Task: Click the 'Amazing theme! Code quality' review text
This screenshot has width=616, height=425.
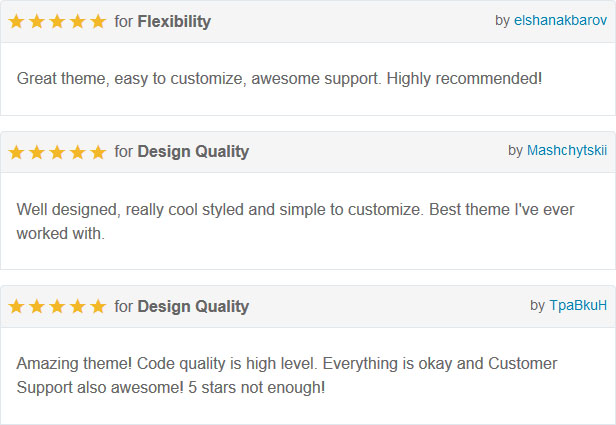Action: (x=287, y=375)
